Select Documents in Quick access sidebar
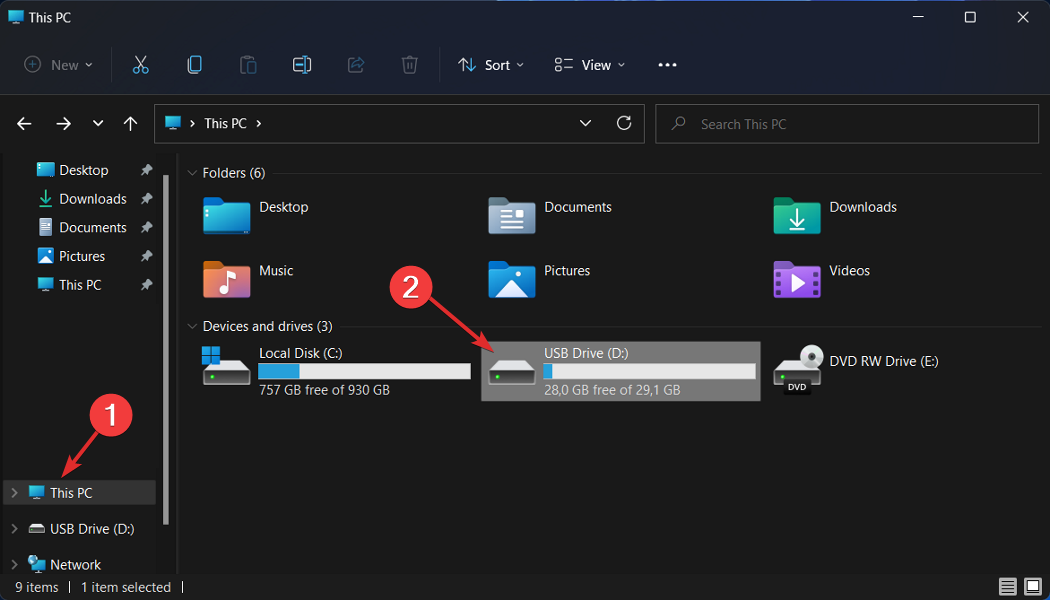Viewport: 1050px width, 600px height. 92,228
